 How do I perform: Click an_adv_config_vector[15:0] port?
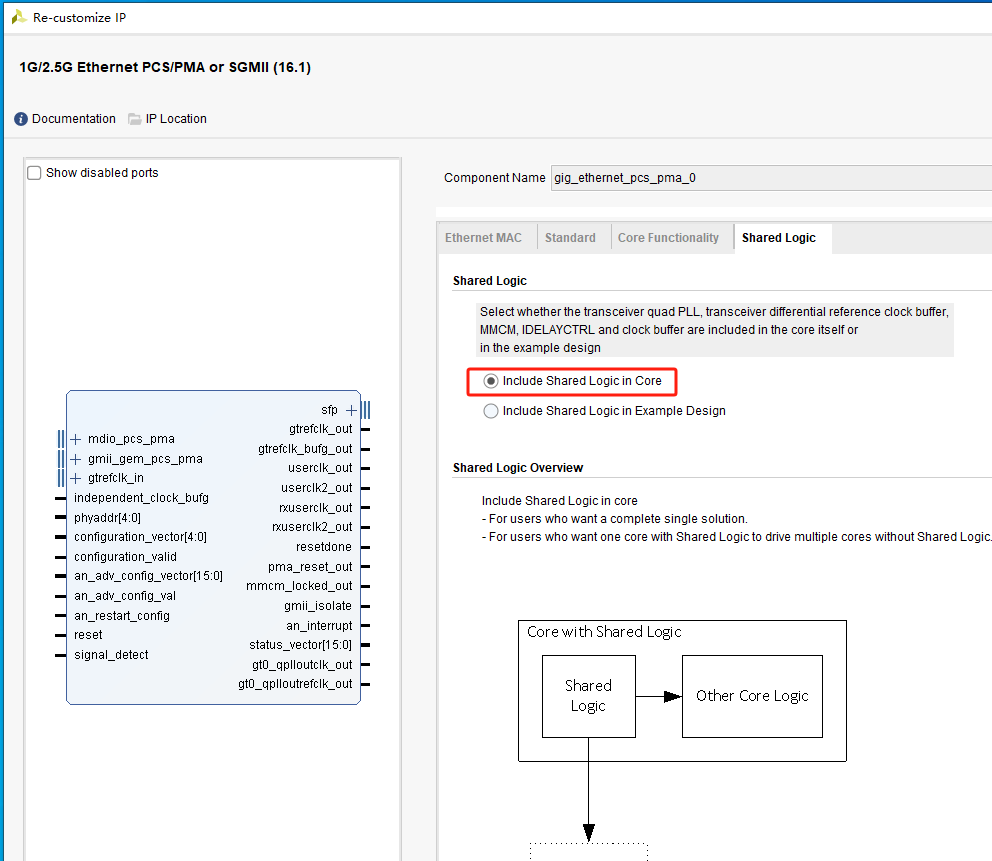pyautogui.click(x=148, y=576)
